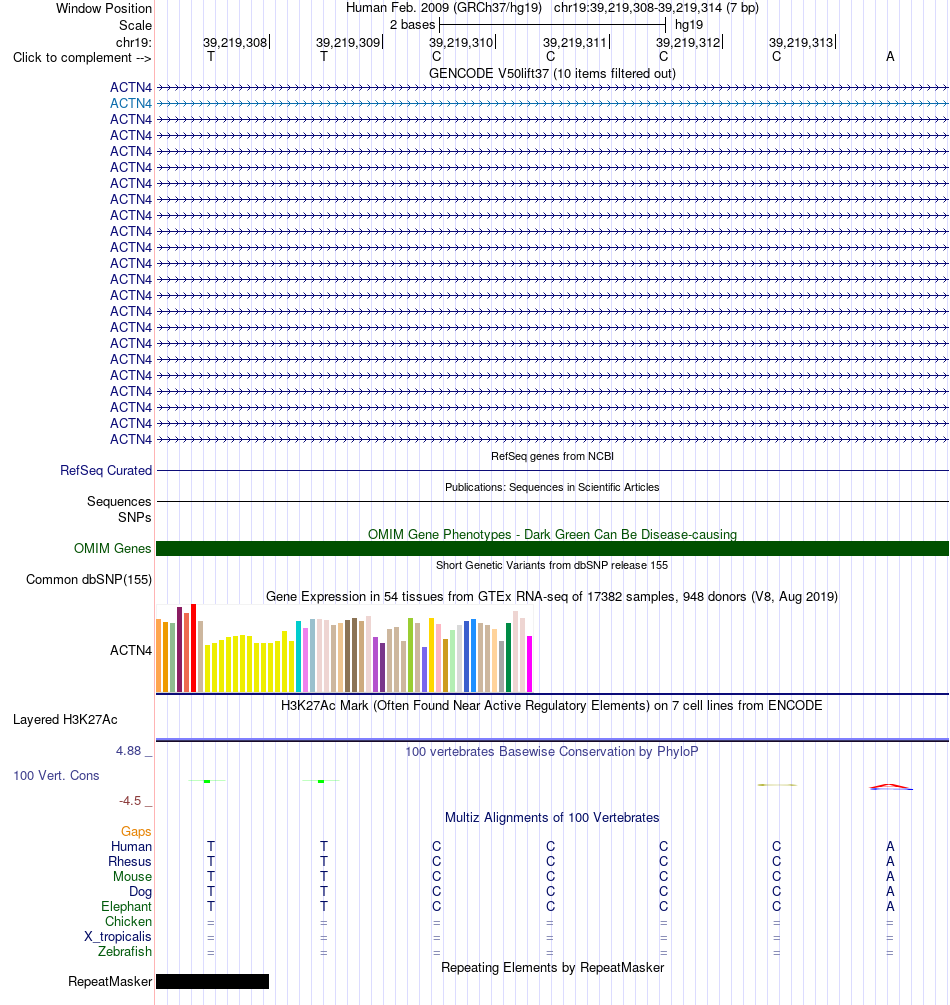
Task: Click the 'OMIM Genes' track label
Action: click(112, 548)
